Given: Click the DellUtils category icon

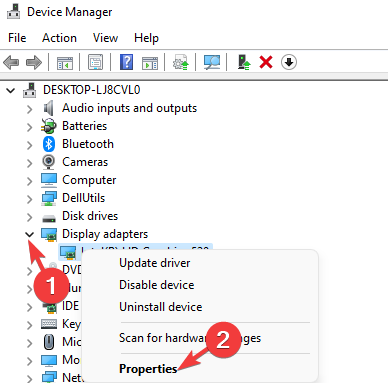Looking at the screenshot, I should 49,198.
